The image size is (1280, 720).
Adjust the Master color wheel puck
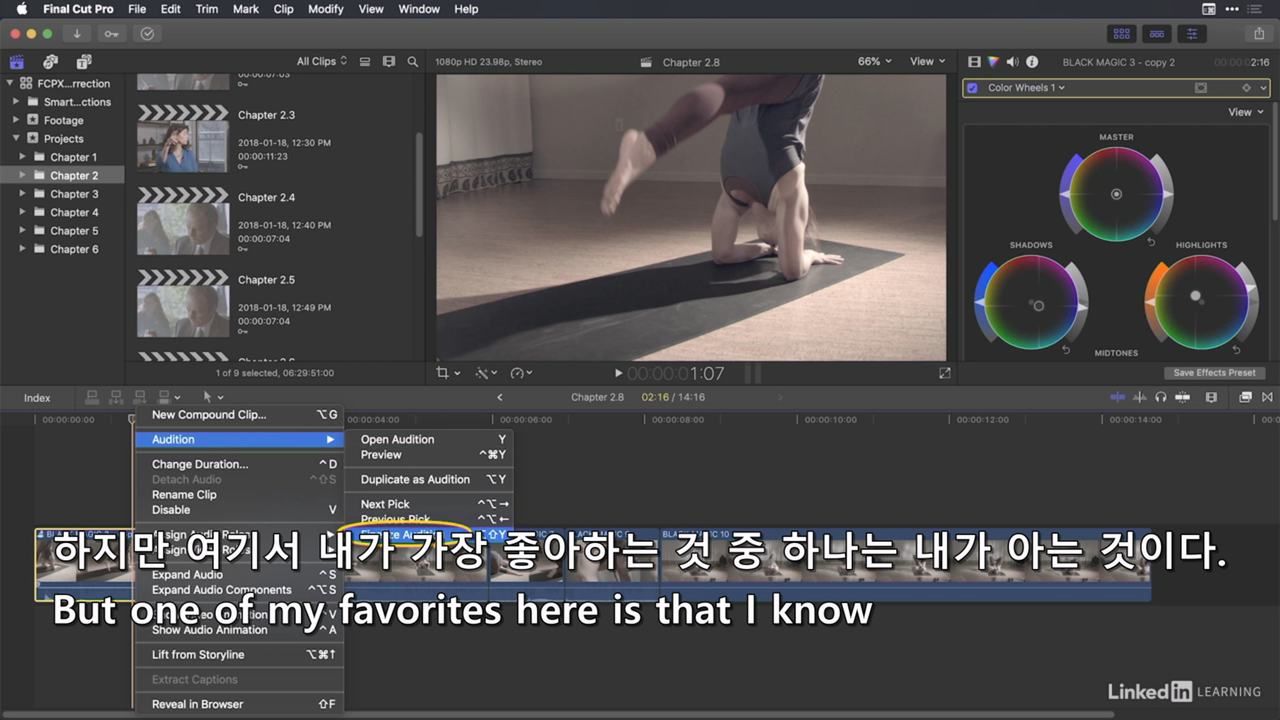(x=1116, y=194)
